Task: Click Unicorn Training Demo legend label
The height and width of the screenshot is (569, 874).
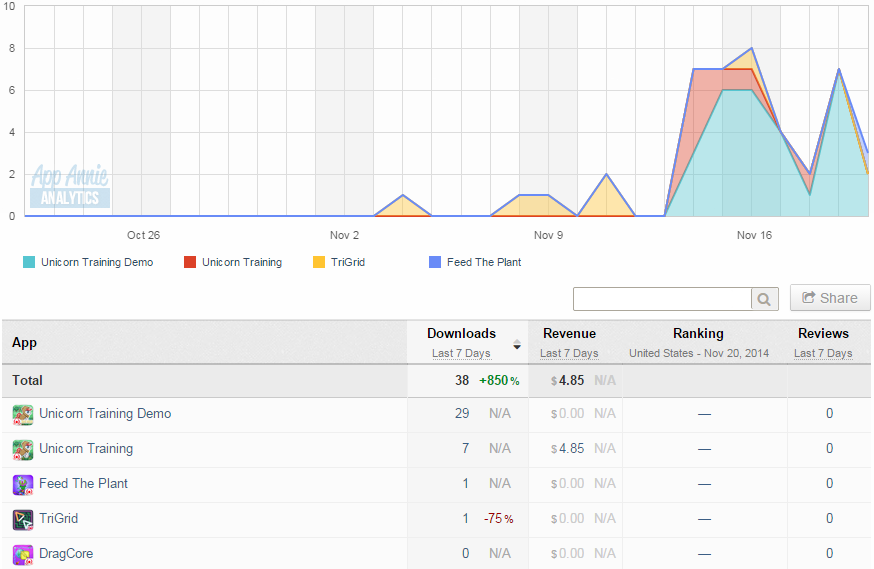Action: click(97, 262)
